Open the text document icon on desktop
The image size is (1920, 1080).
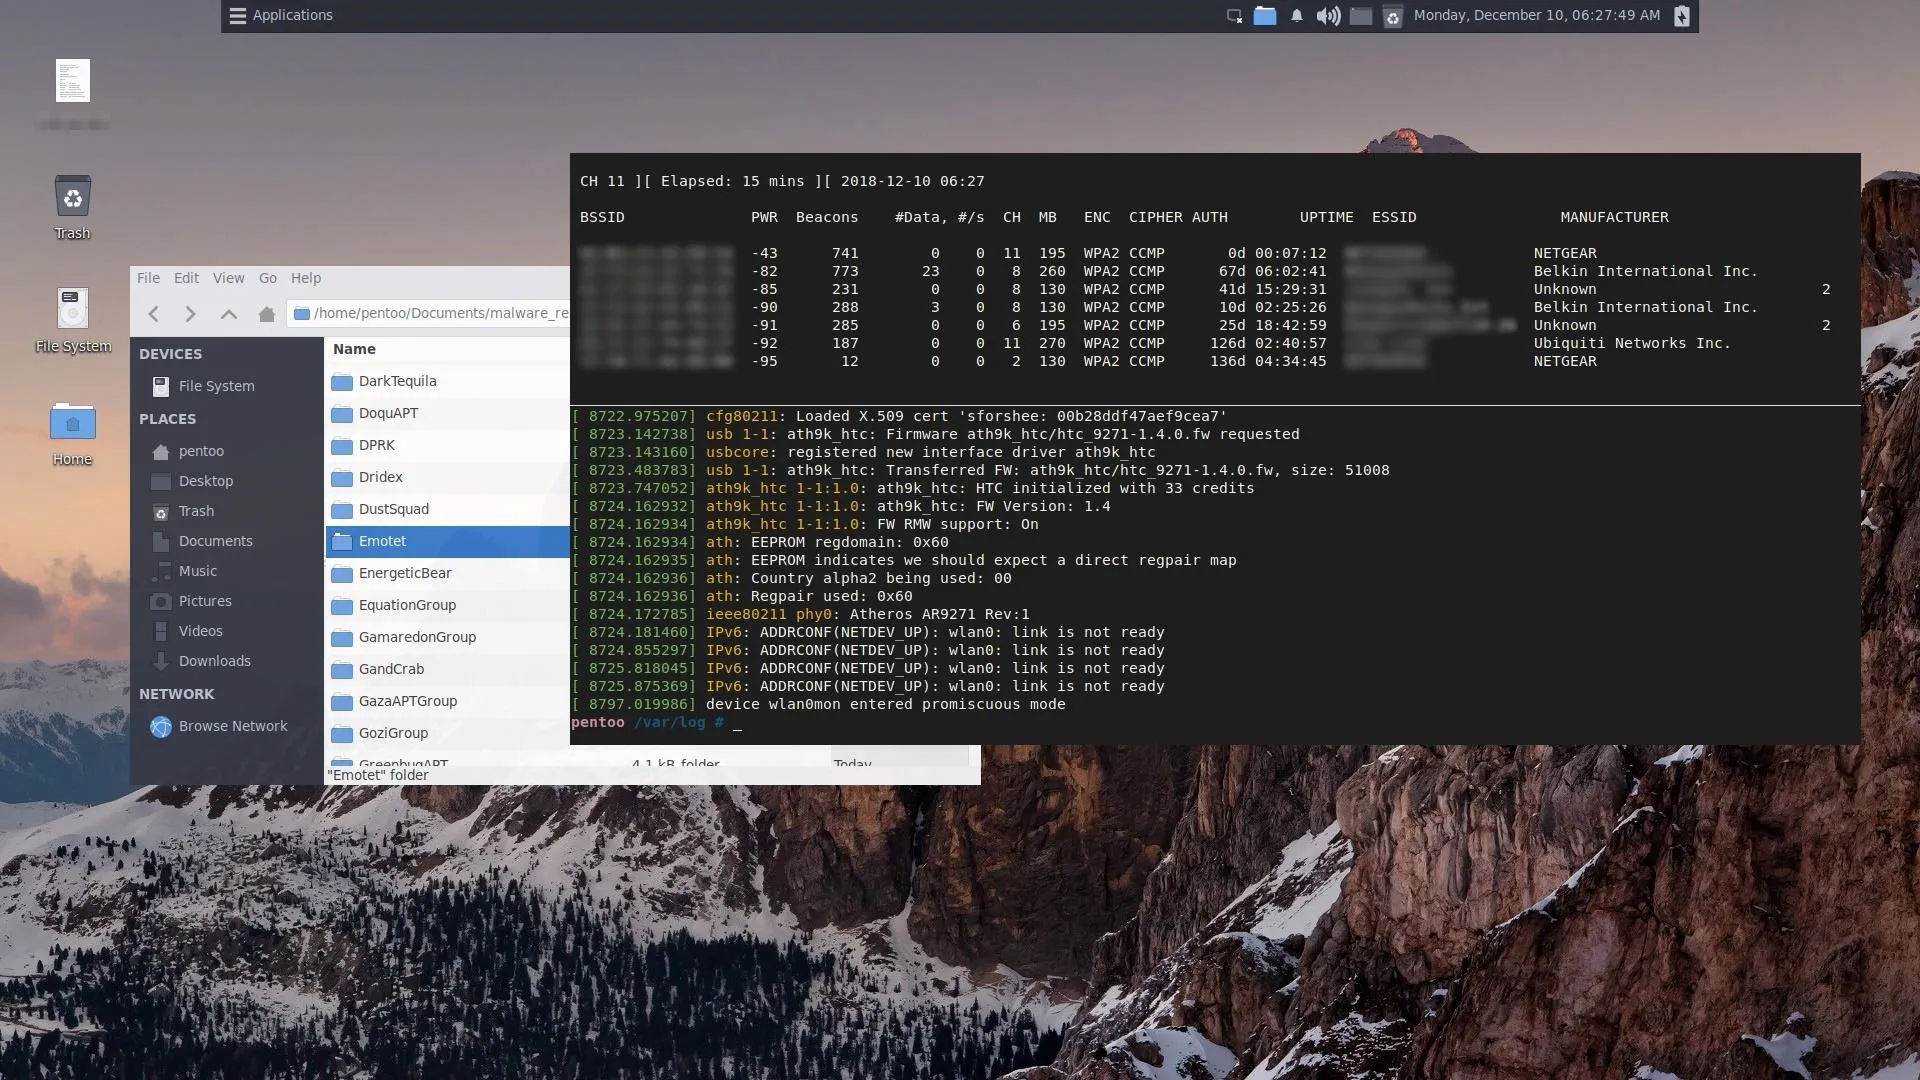[72, 81]
